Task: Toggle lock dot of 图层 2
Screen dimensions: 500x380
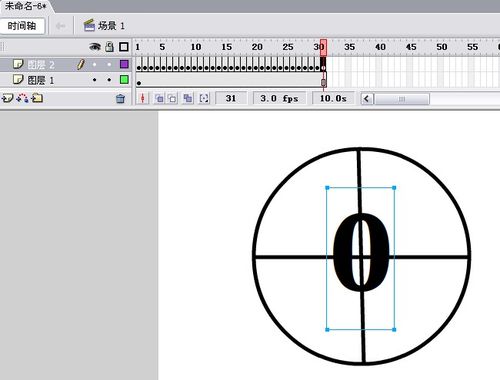Action: 109,65
